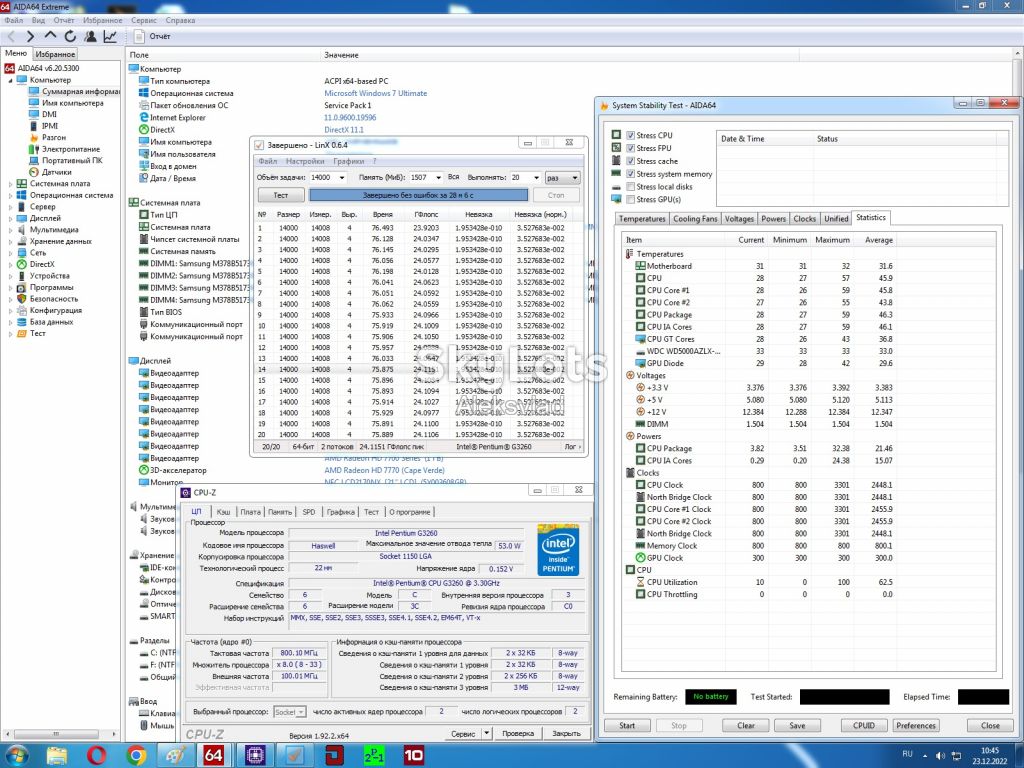Click the Up arrow in AIDA64 toolbar
Screen dimensions: 1024x768
50,36
